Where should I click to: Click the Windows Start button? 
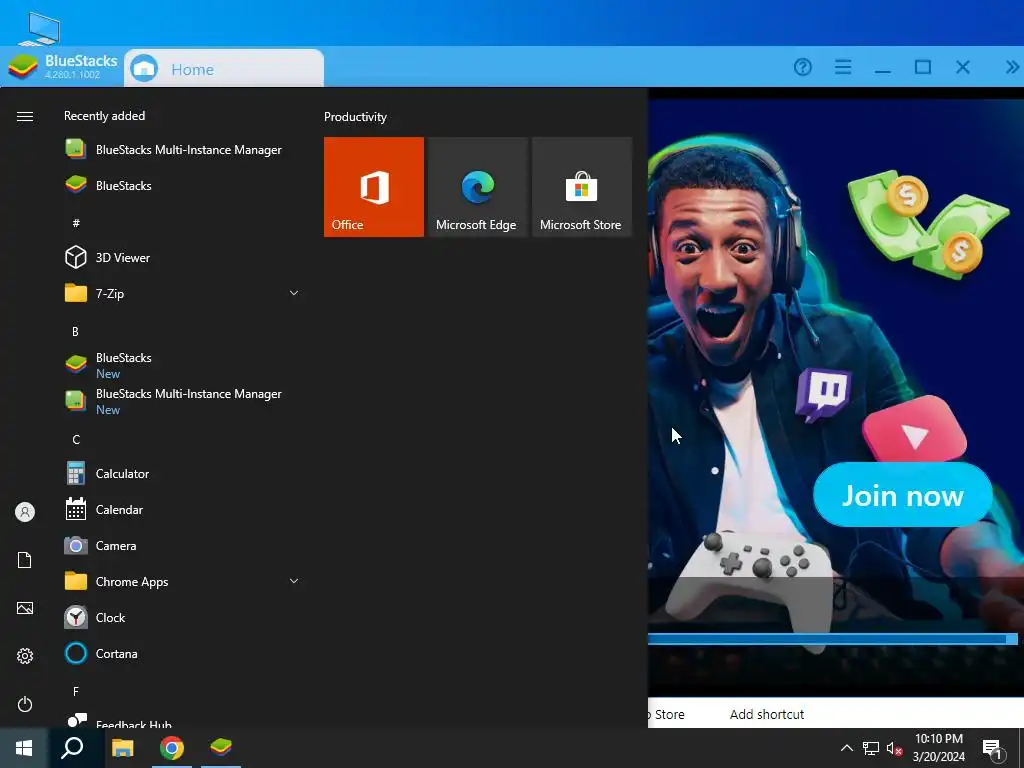coord(24,748)
